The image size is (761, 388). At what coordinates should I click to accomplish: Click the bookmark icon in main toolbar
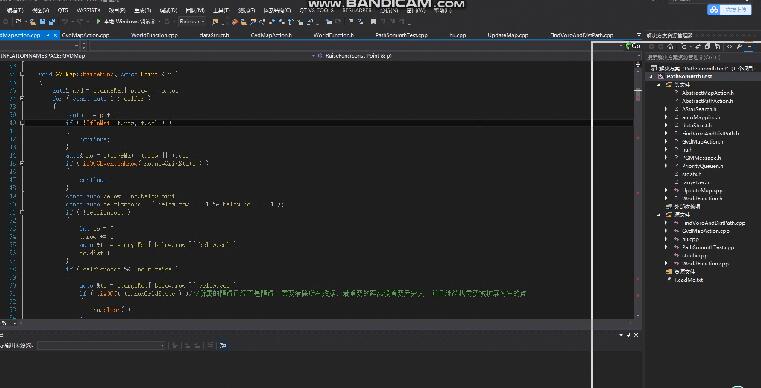tap(373, 22)
